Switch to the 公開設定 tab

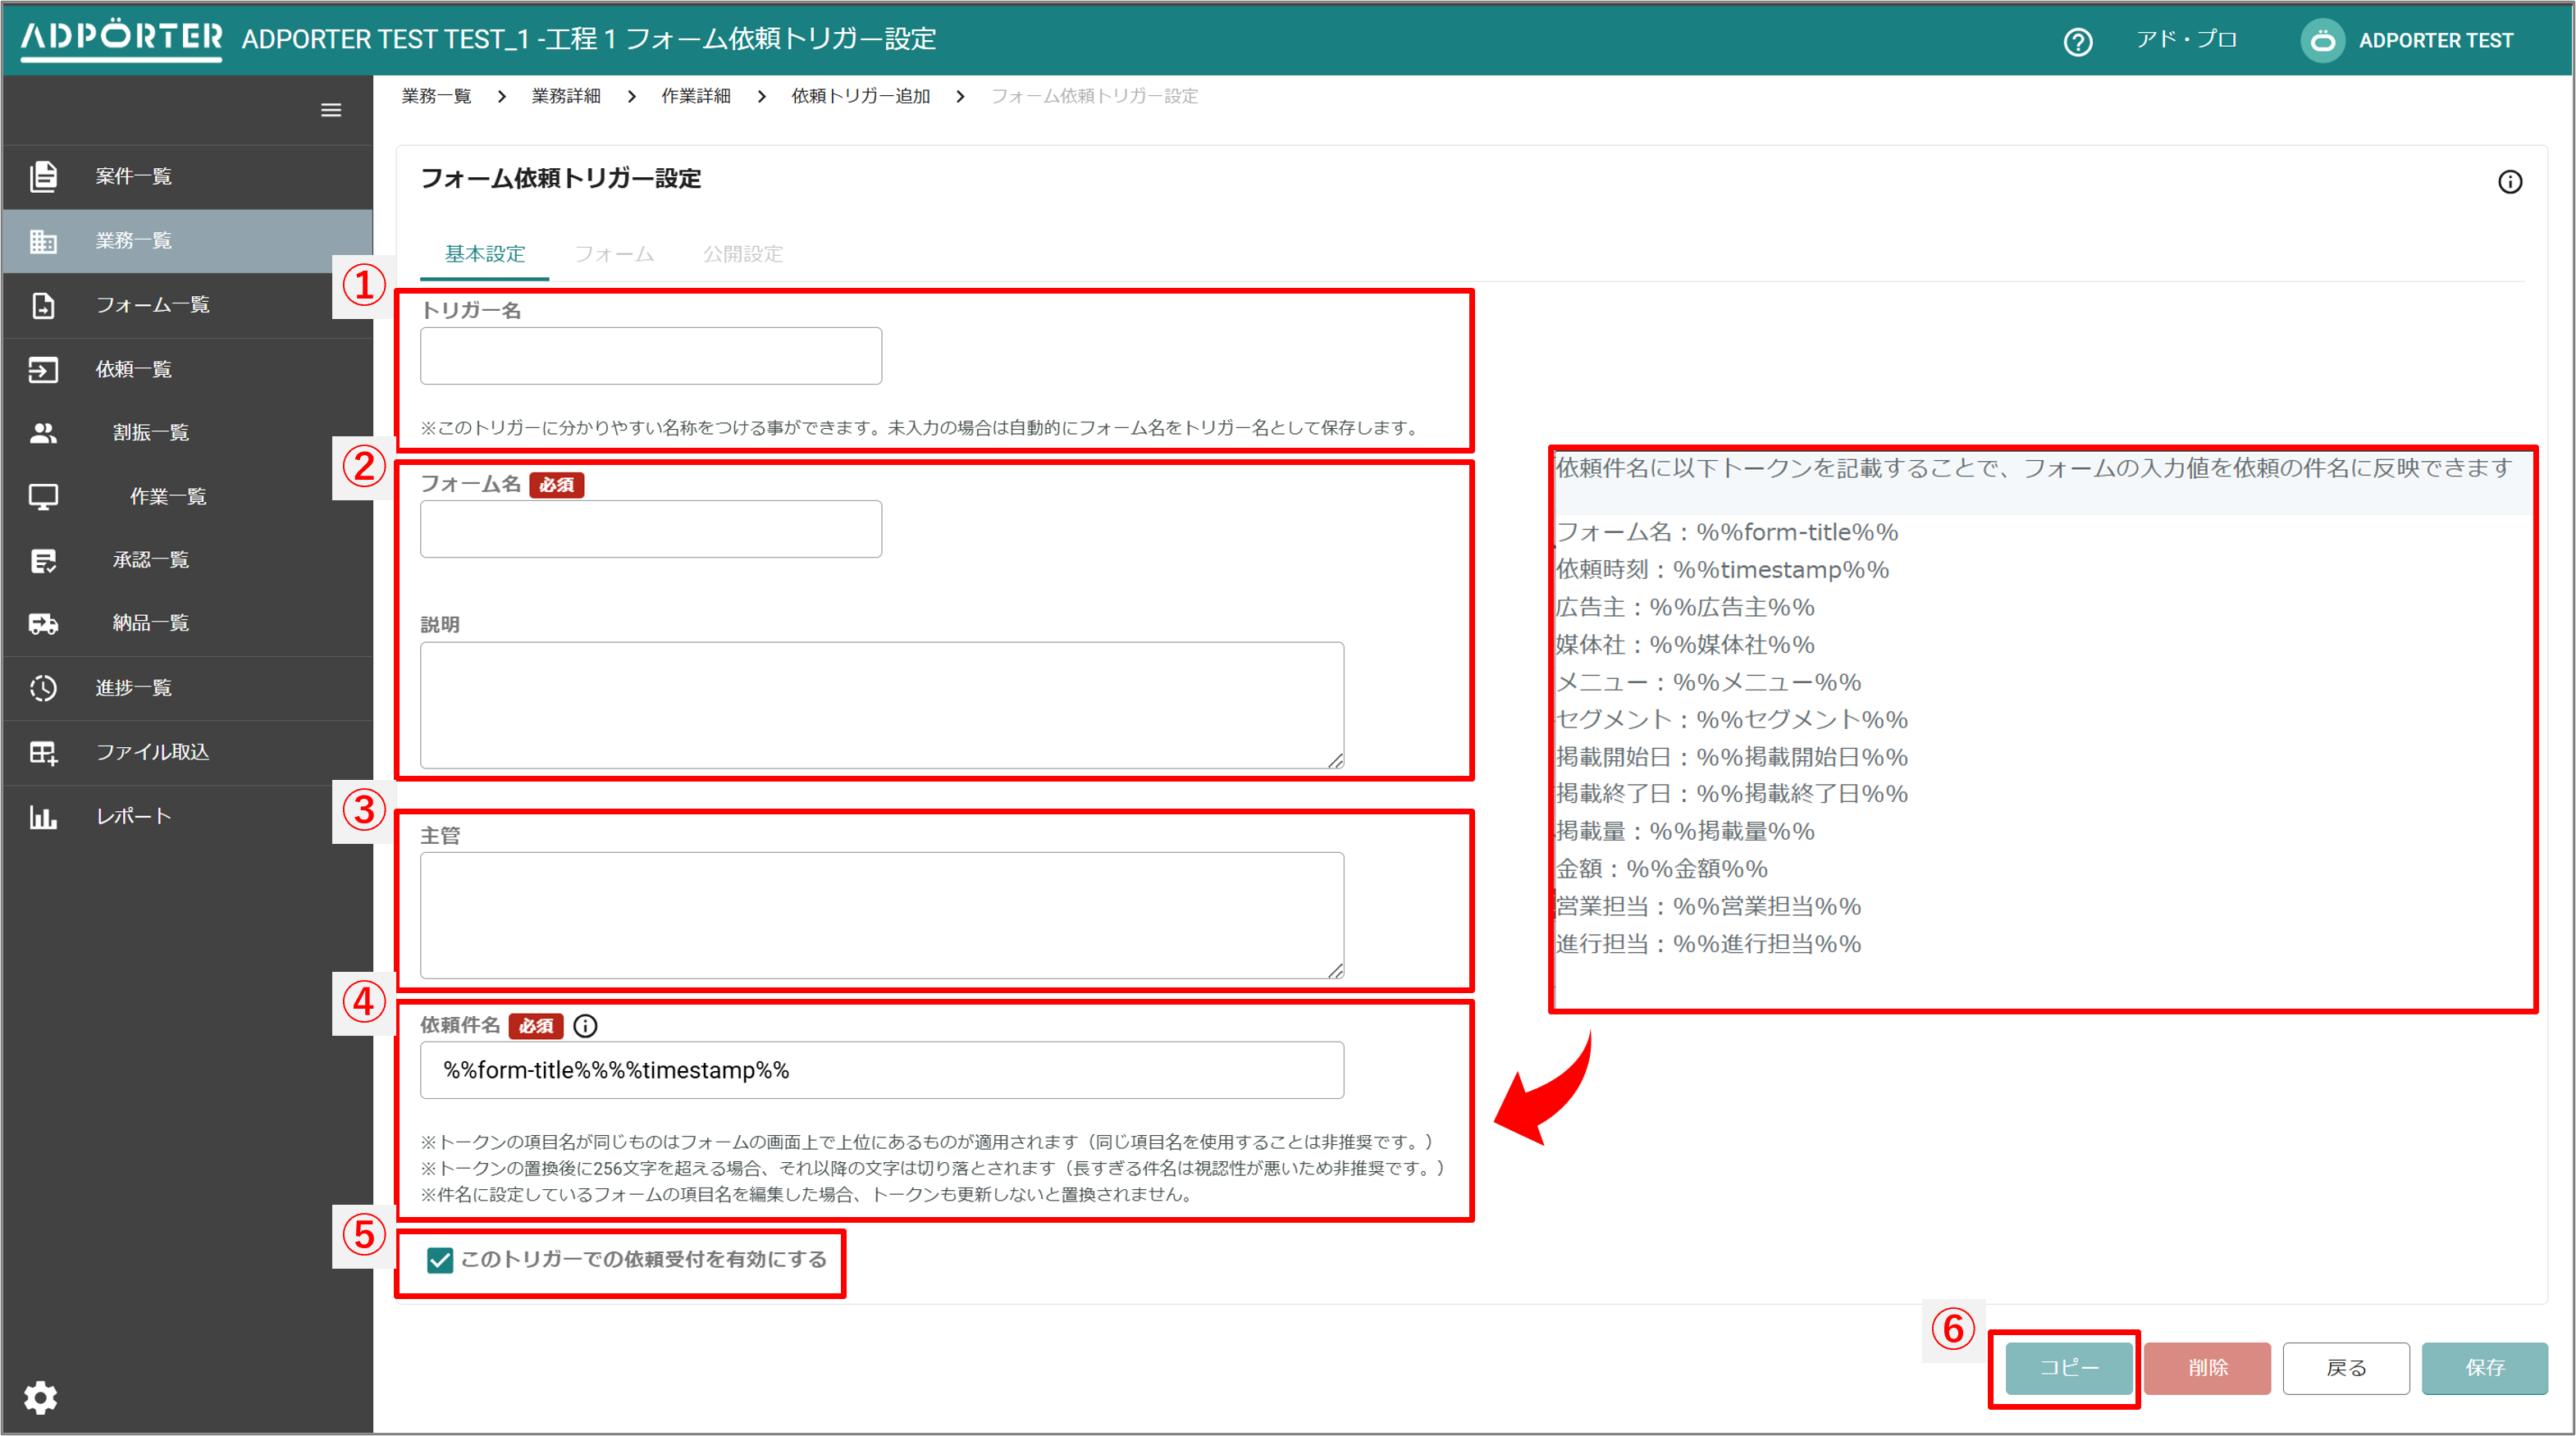[x=743, y=254]
